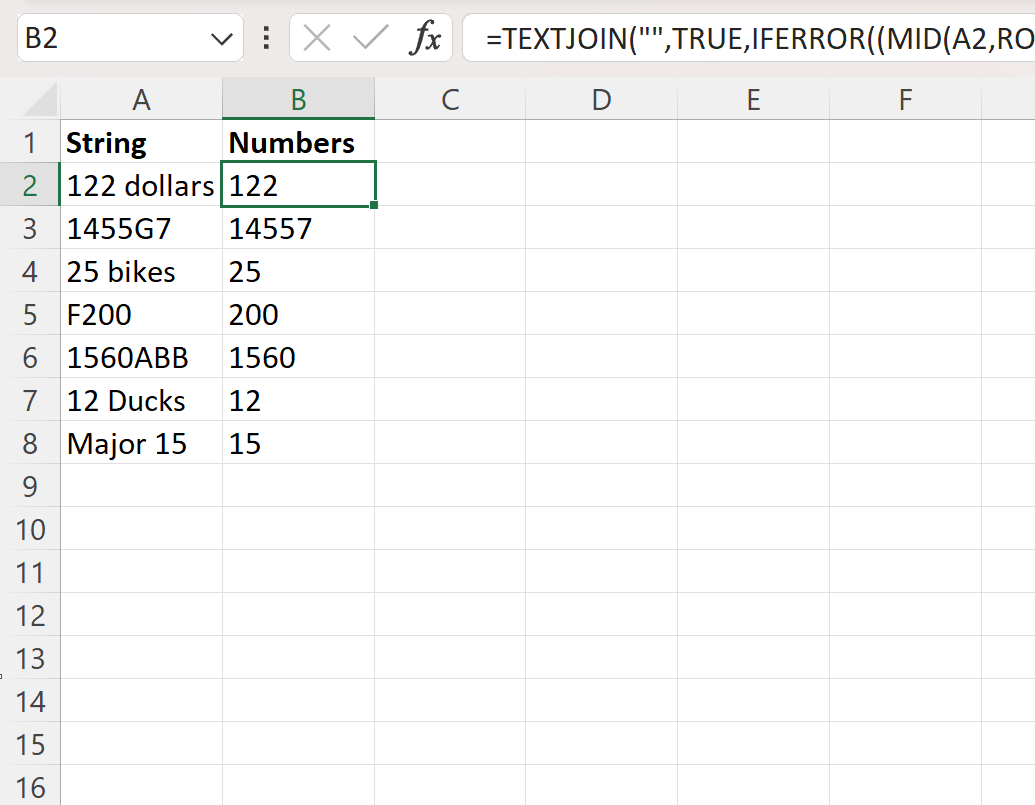This screenshot has height=805, width=1035.
Task: Select column header A
Action: coord(141,99)
